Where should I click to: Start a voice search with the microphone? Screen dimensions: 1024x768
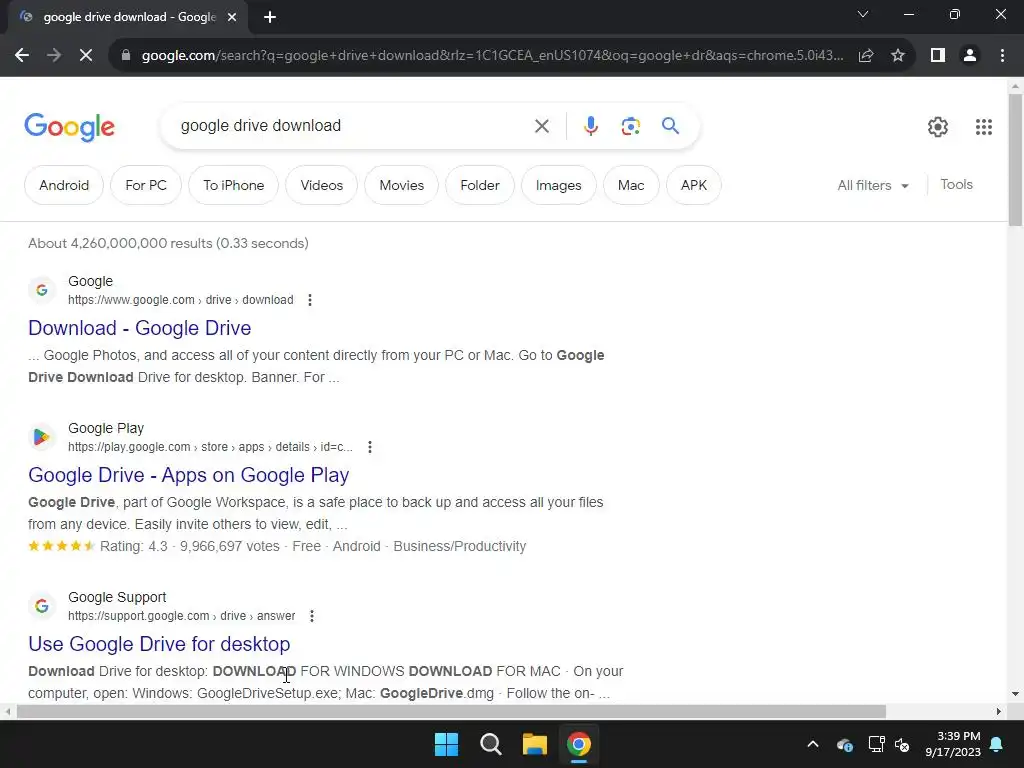click(590, 125)
